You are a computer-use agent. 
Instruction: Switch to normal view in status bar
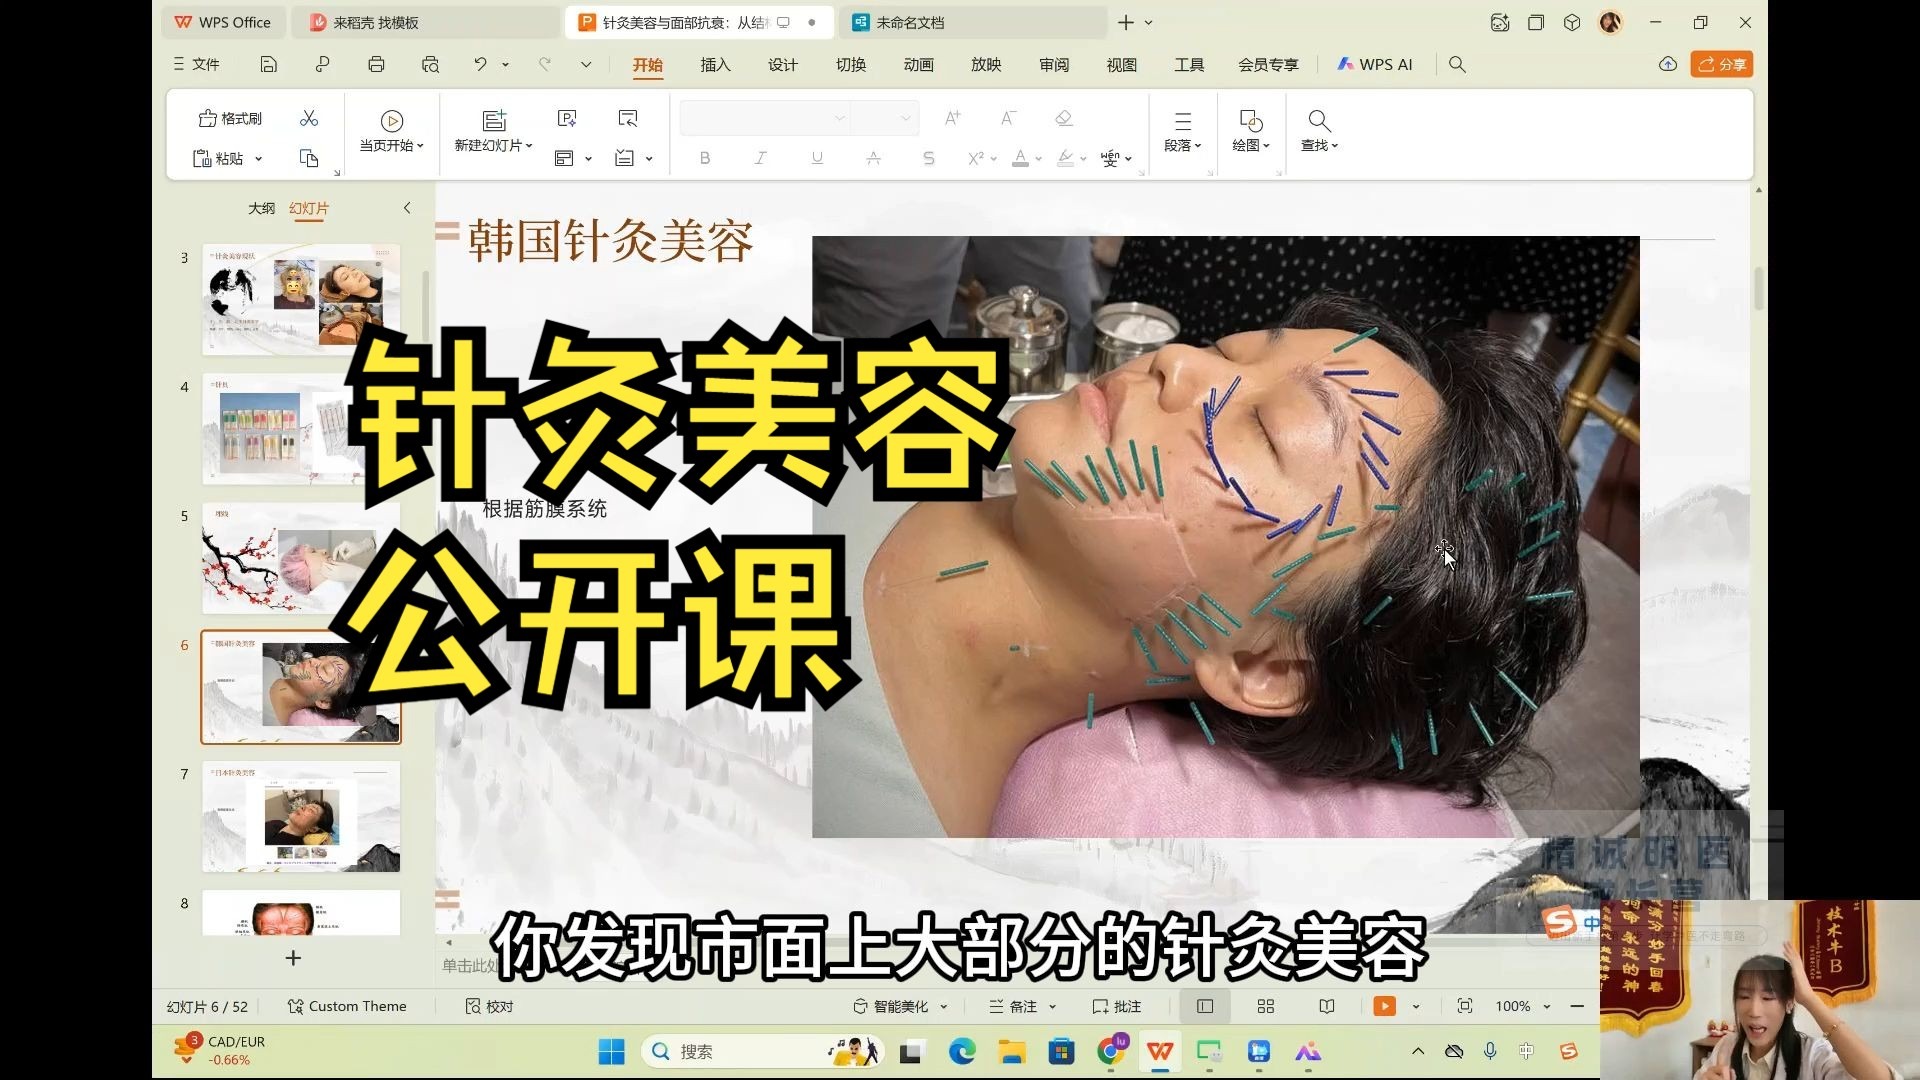1205,1007
